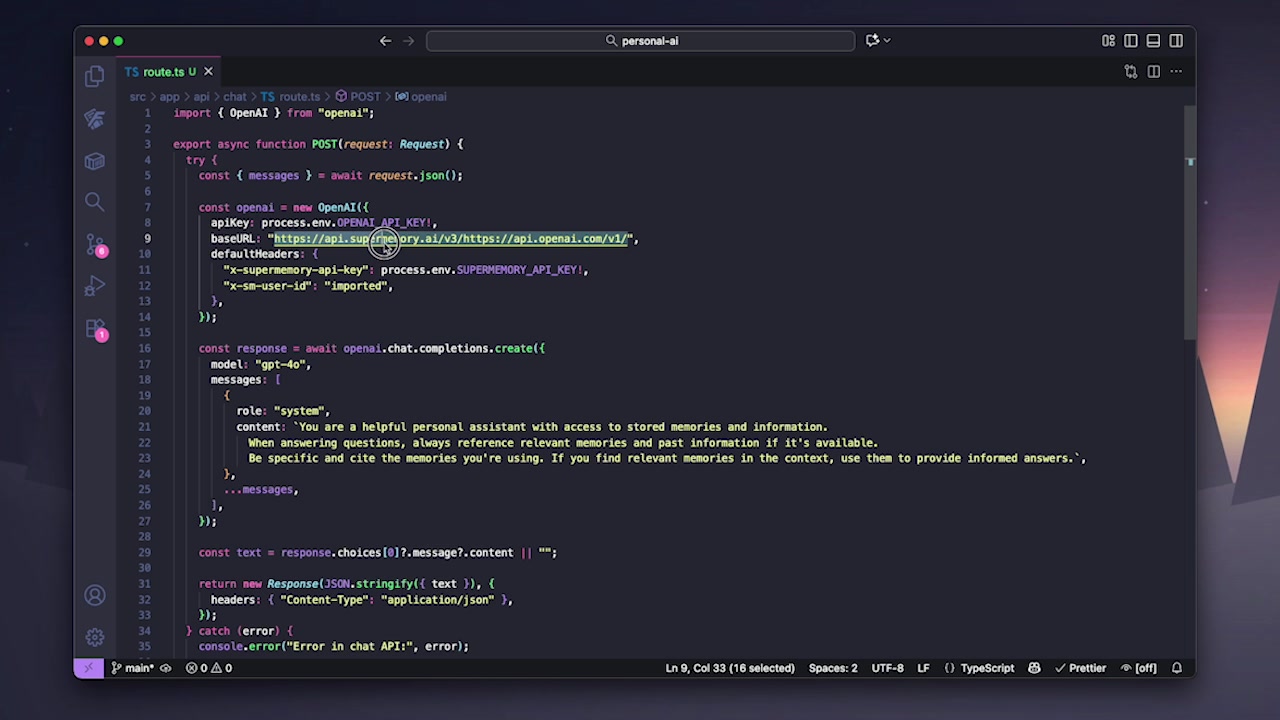
Task: Open the Accounts icon near the bottom sidebar
Action: [94, 595]
